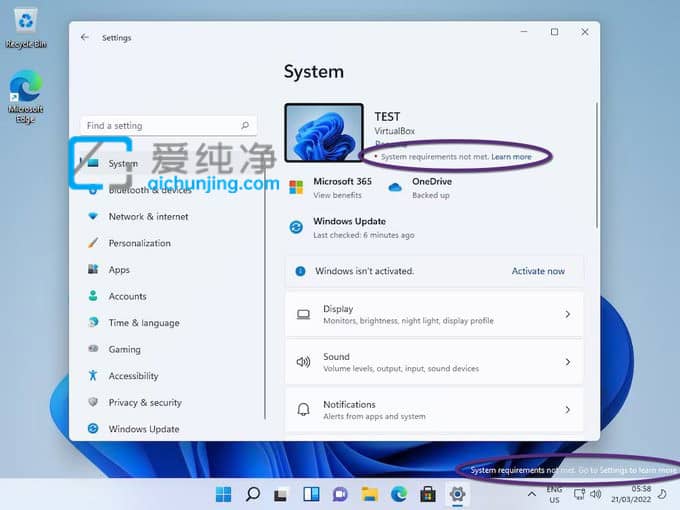Open Microsoft Store on taskbar
This screenshot has width=680, height=510.
pyautogui.click(x=428, y=494)
